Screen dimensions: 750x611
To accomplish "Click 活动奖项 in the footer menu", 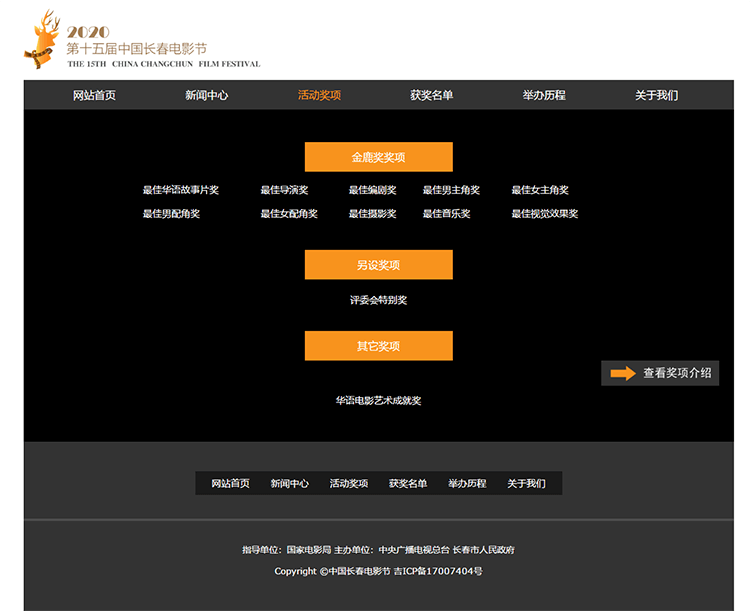I will (349, 484).
